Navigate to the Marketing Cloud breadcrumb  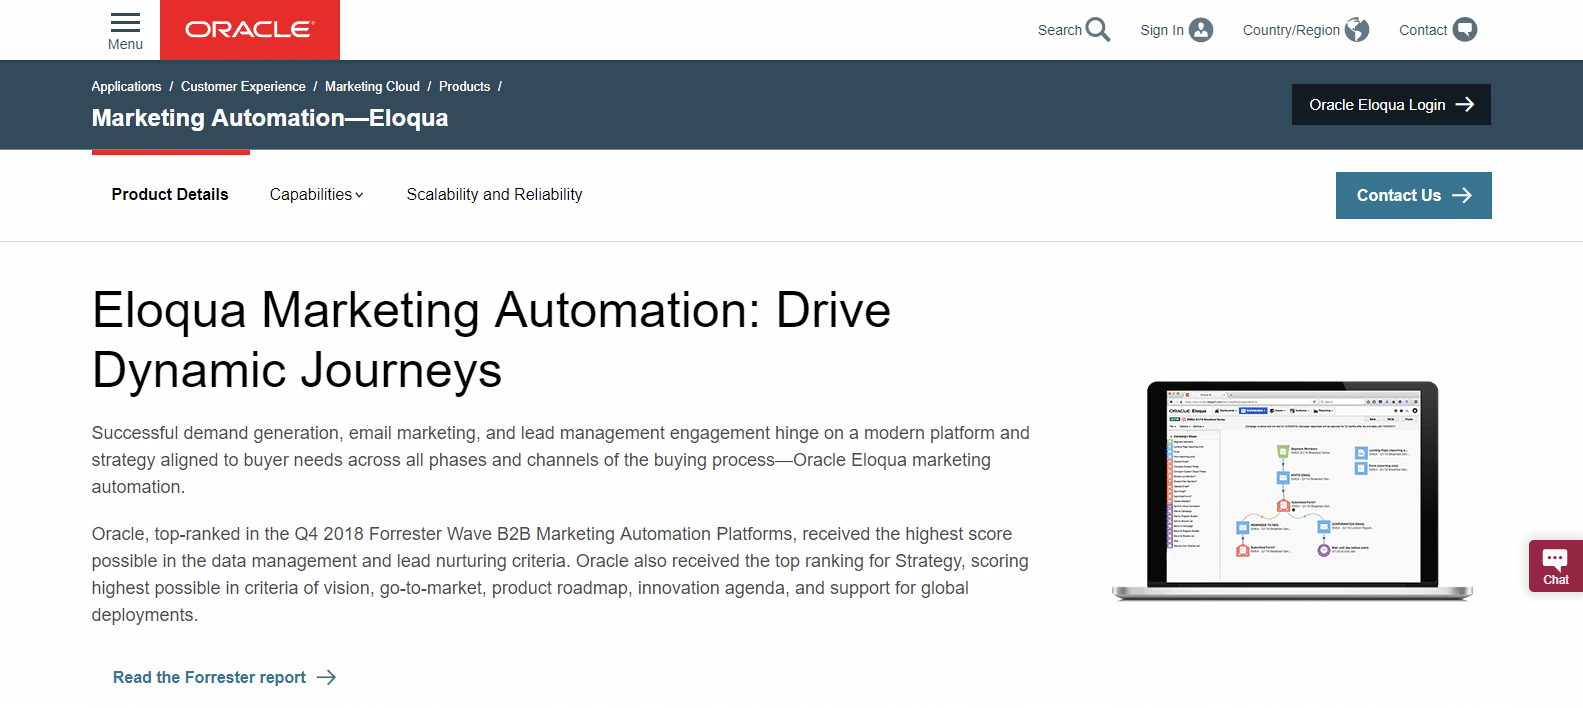372,87
